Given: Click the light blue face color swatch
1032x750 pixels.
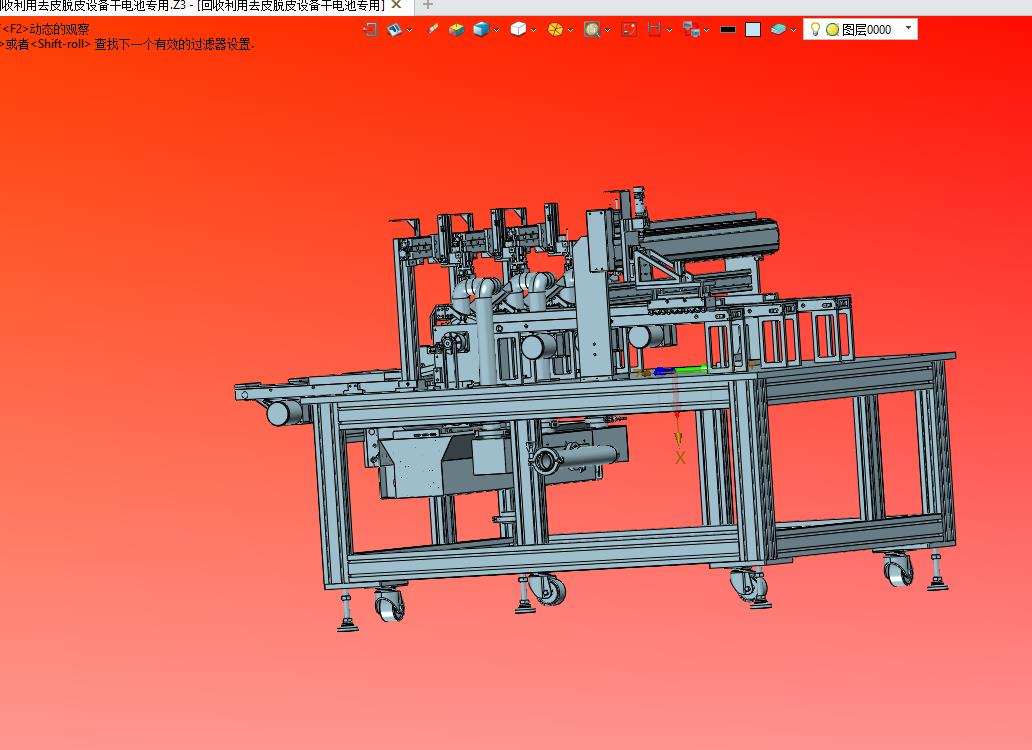Looking at the screenshot, I should coord(753,30).
